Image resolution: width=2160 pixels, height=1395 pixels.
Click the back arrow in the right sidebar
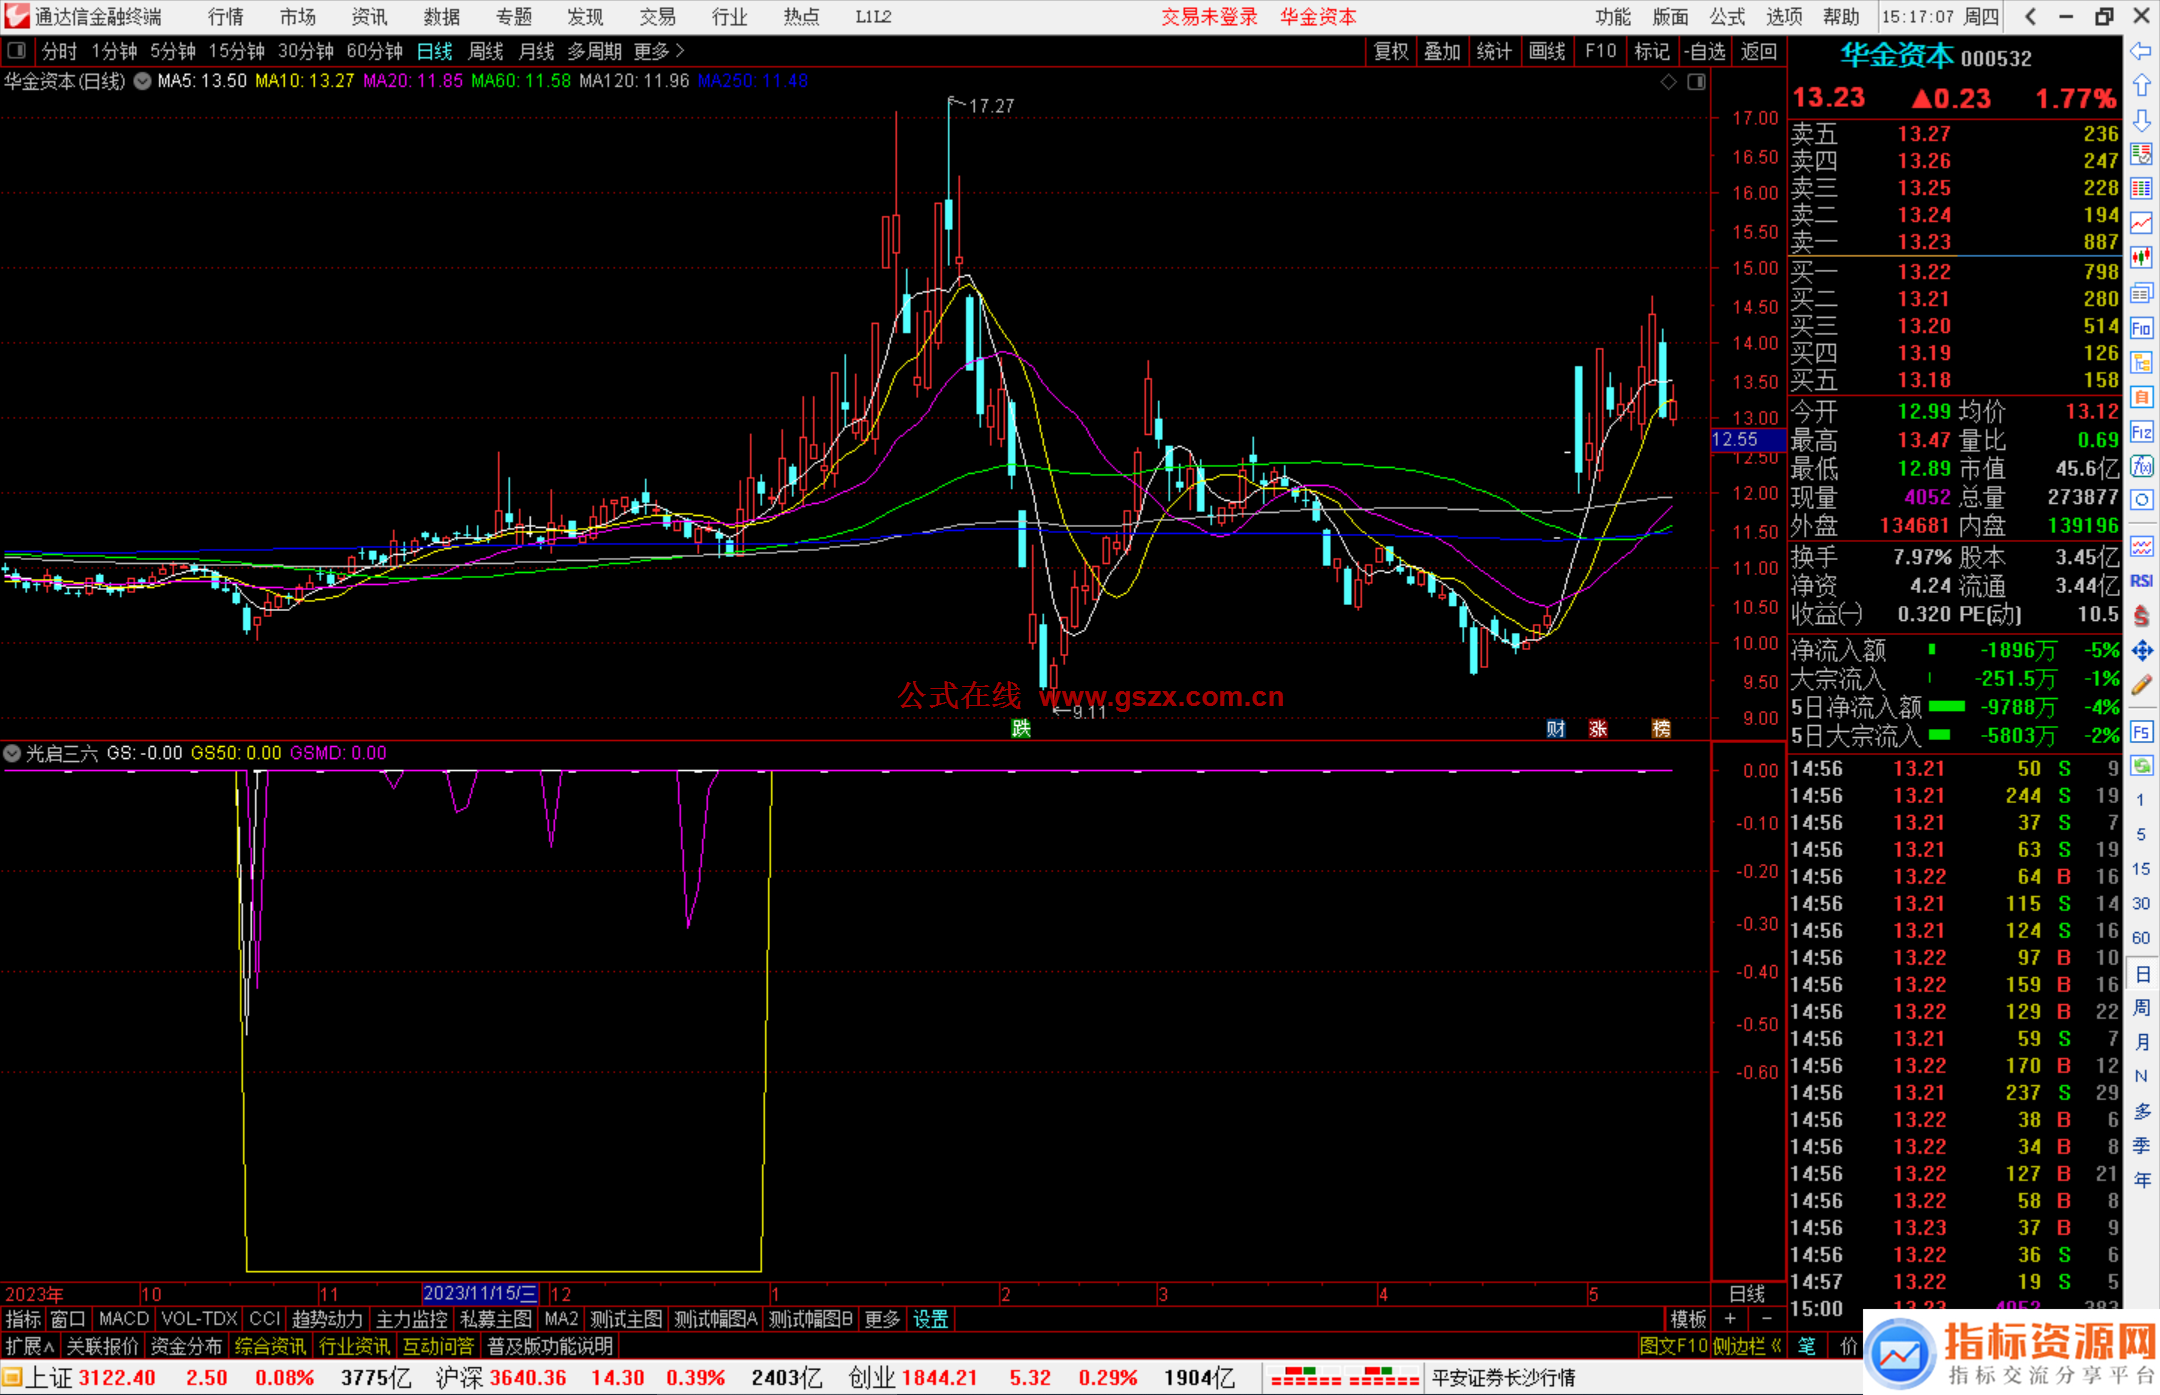pos(2141,51)
